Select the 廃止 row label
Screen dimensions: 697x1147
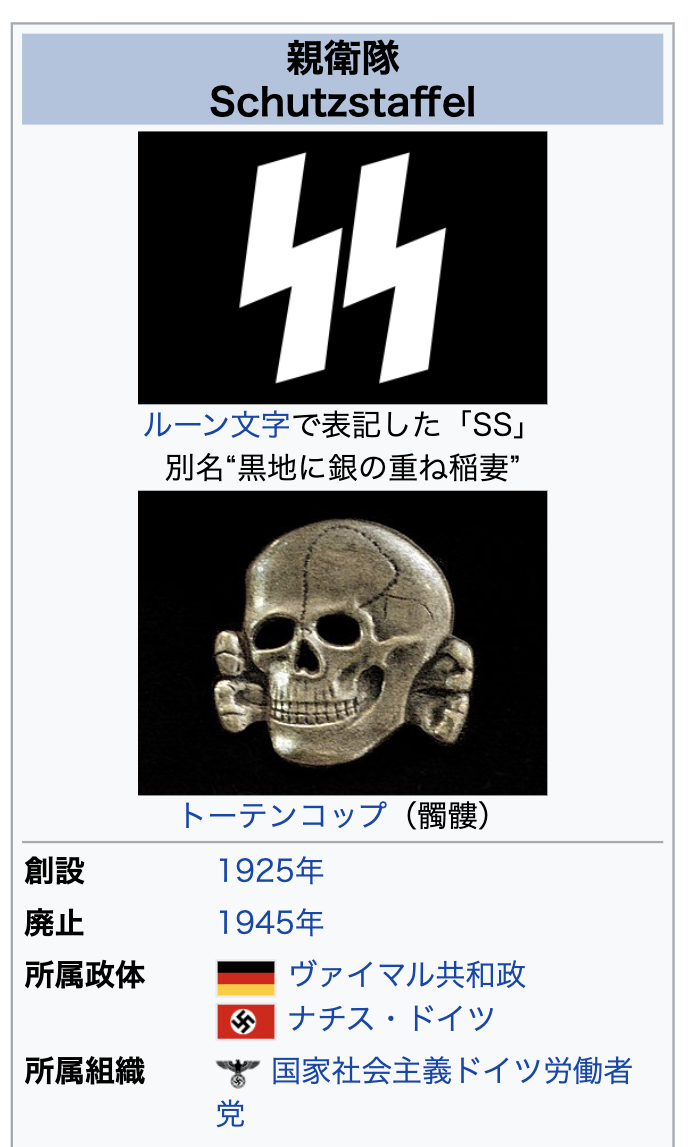[55, 923]
